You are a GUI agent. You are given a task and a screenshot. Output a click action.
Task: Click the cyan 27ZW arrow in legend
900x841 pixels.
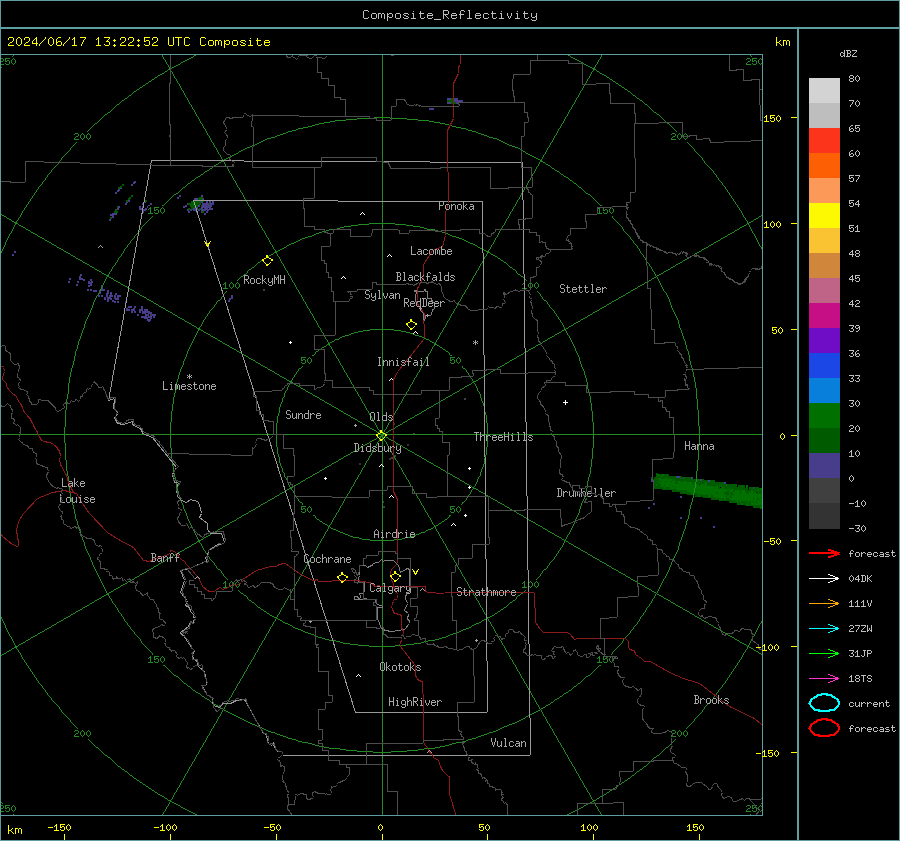[x=824, y=629]
